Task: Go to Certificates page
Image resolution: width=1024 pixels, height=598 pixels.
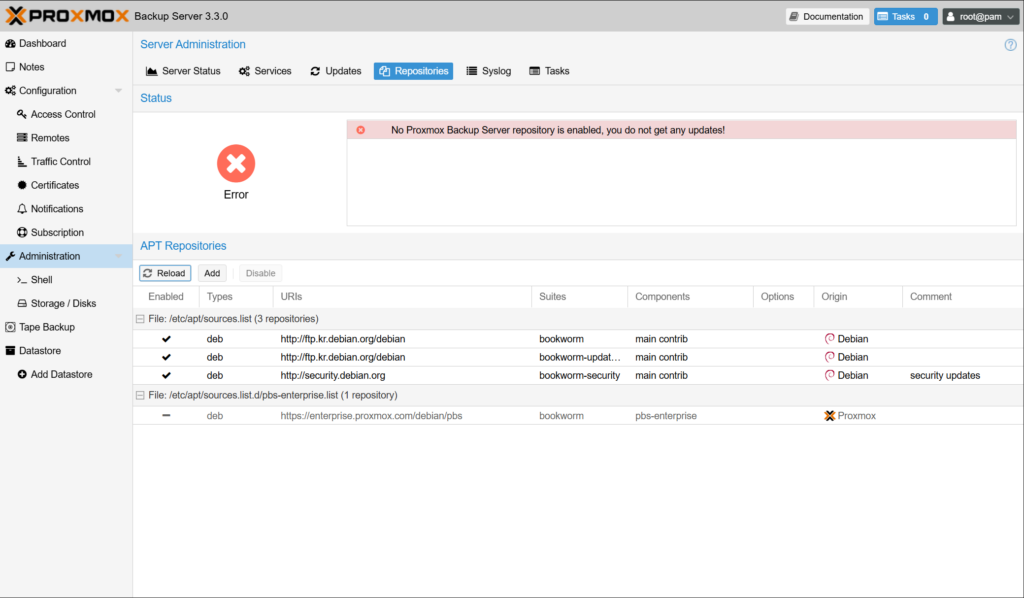Action: pos(54,185)
